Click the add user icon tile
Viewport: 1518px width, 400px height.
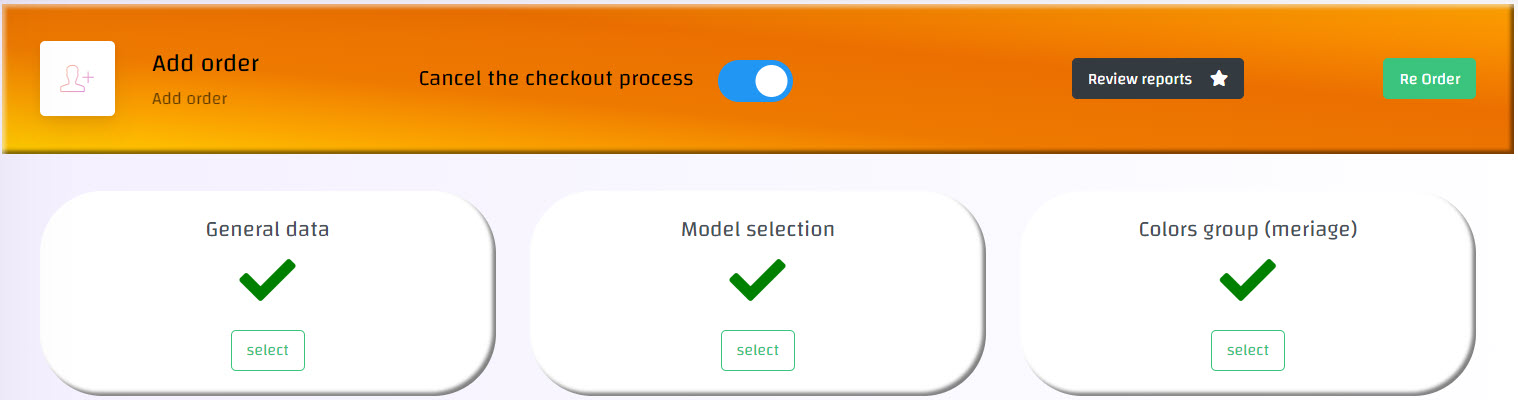click(x=77, y=79)
